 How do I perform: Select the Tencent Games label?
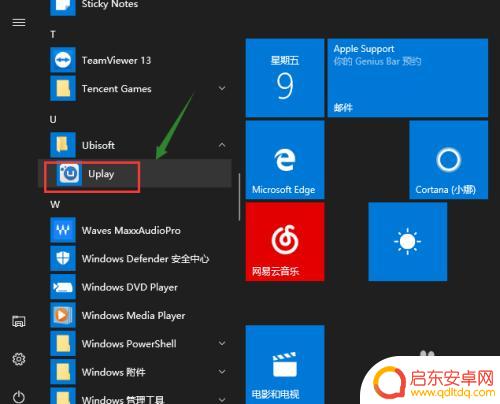[116, 89]
